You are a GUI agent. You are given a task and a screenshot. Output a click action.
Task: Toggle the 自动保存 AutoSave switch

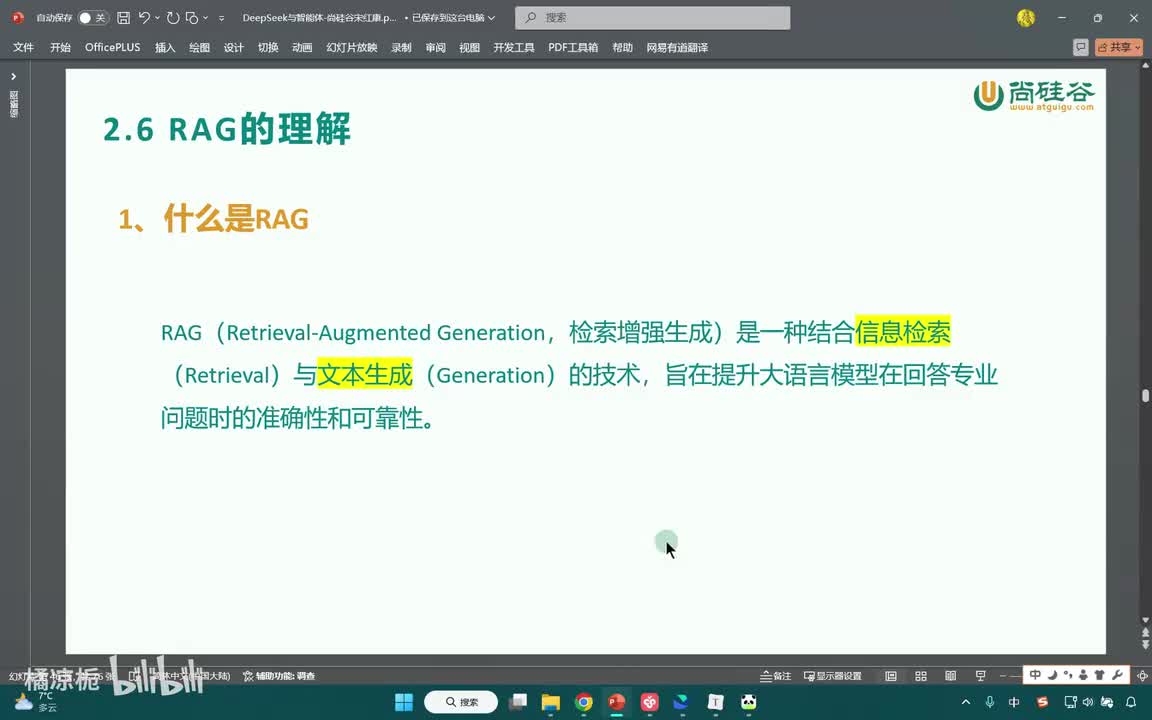(93, 18)
